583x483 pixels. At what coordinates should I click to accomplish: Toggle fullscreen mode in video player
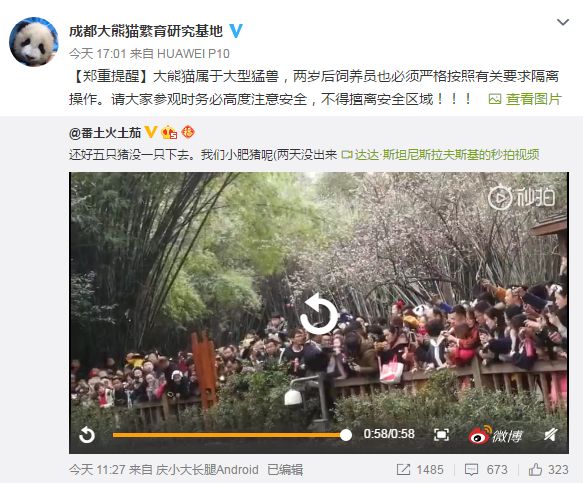coord(441,435)
